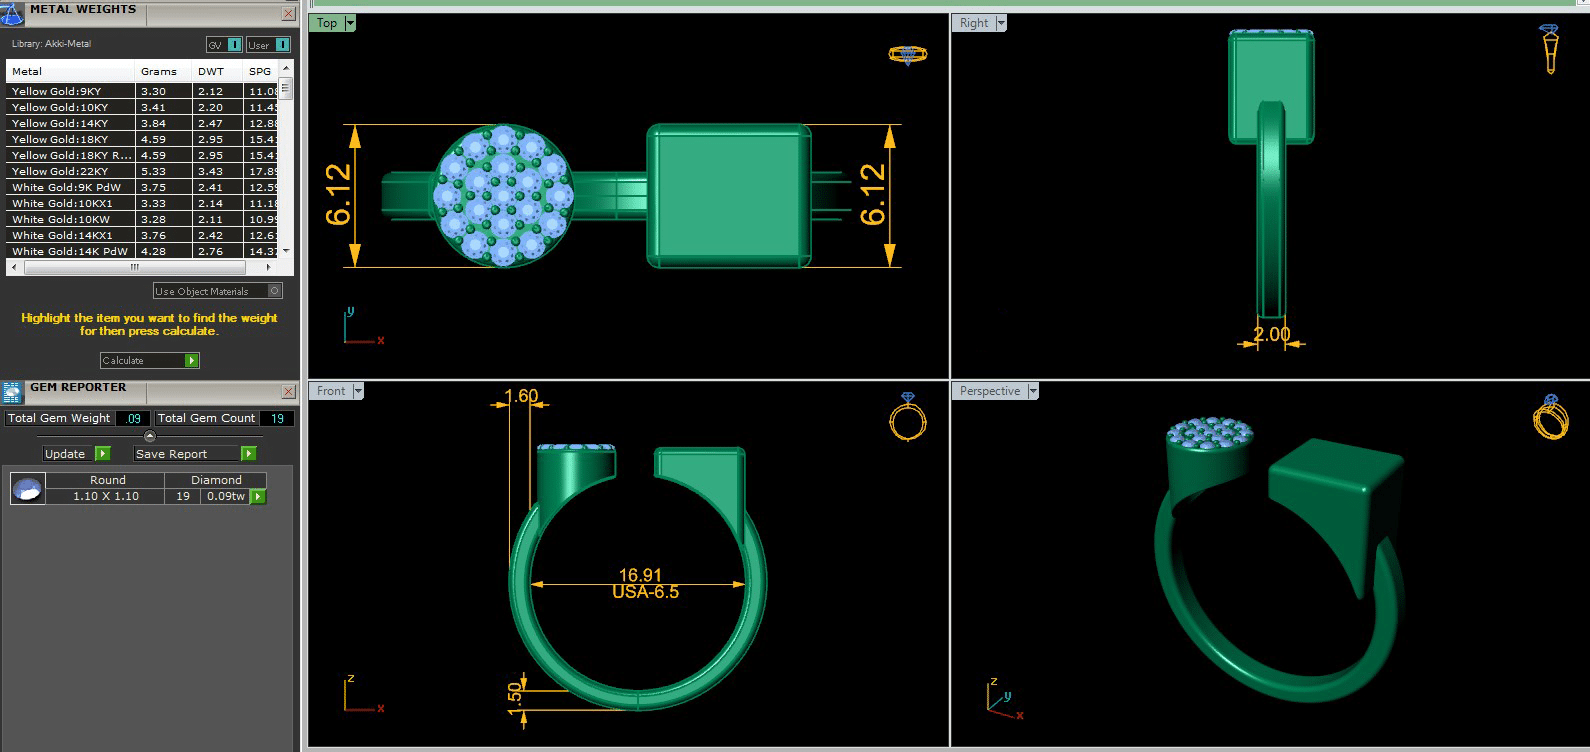Click the metal table scroll-left arrow
This screenshot has width=1590, height=752.
tap(13, 268)
